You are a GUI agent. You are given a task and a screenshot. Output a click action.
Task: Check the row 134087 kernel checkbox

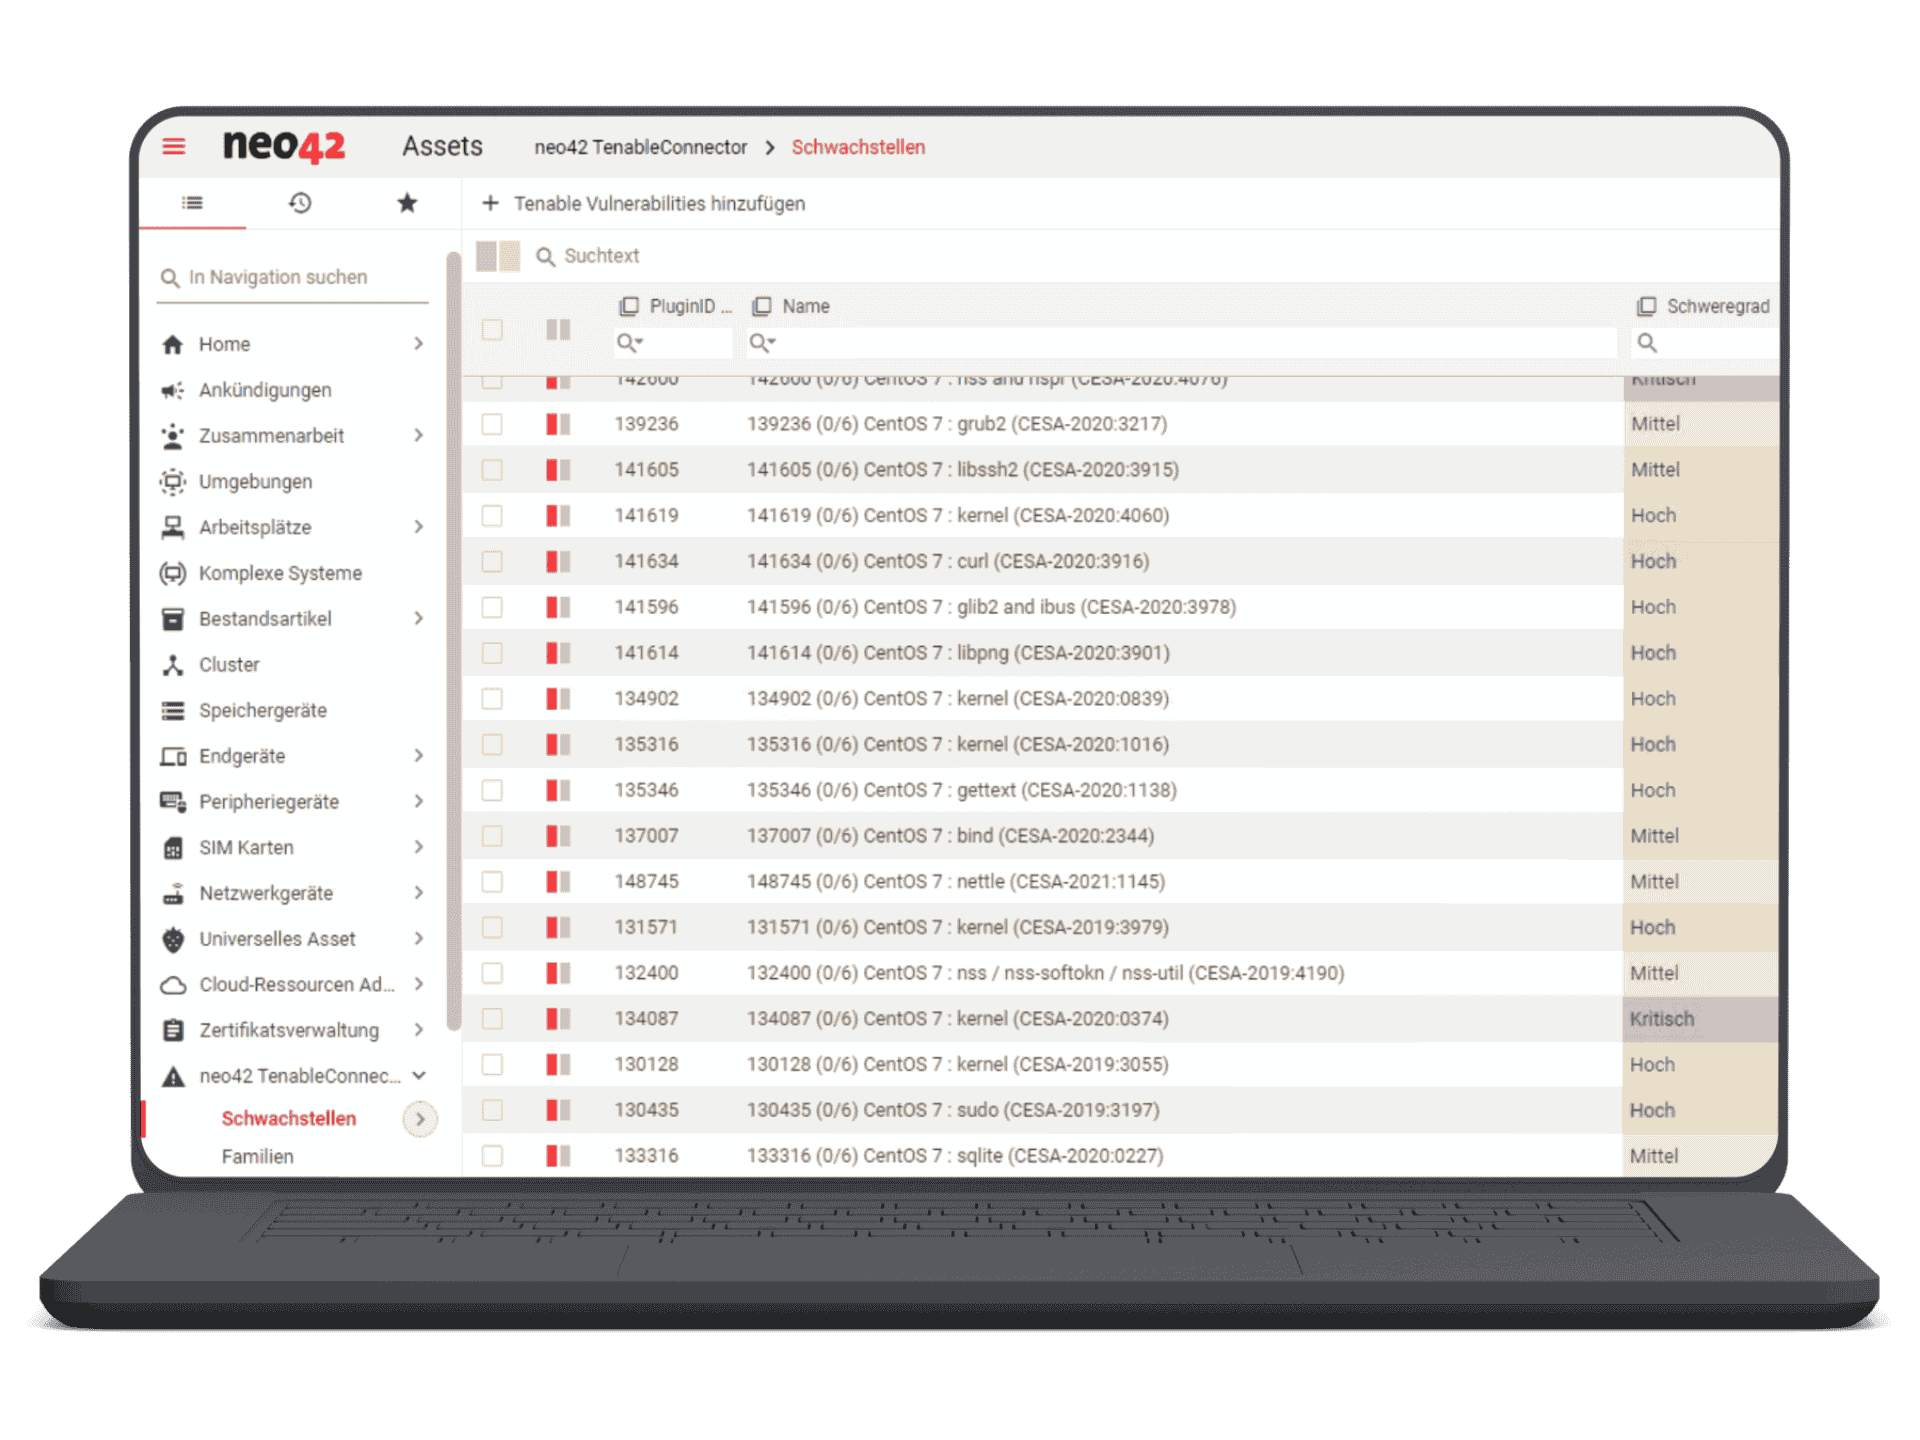coord(492,1019)
